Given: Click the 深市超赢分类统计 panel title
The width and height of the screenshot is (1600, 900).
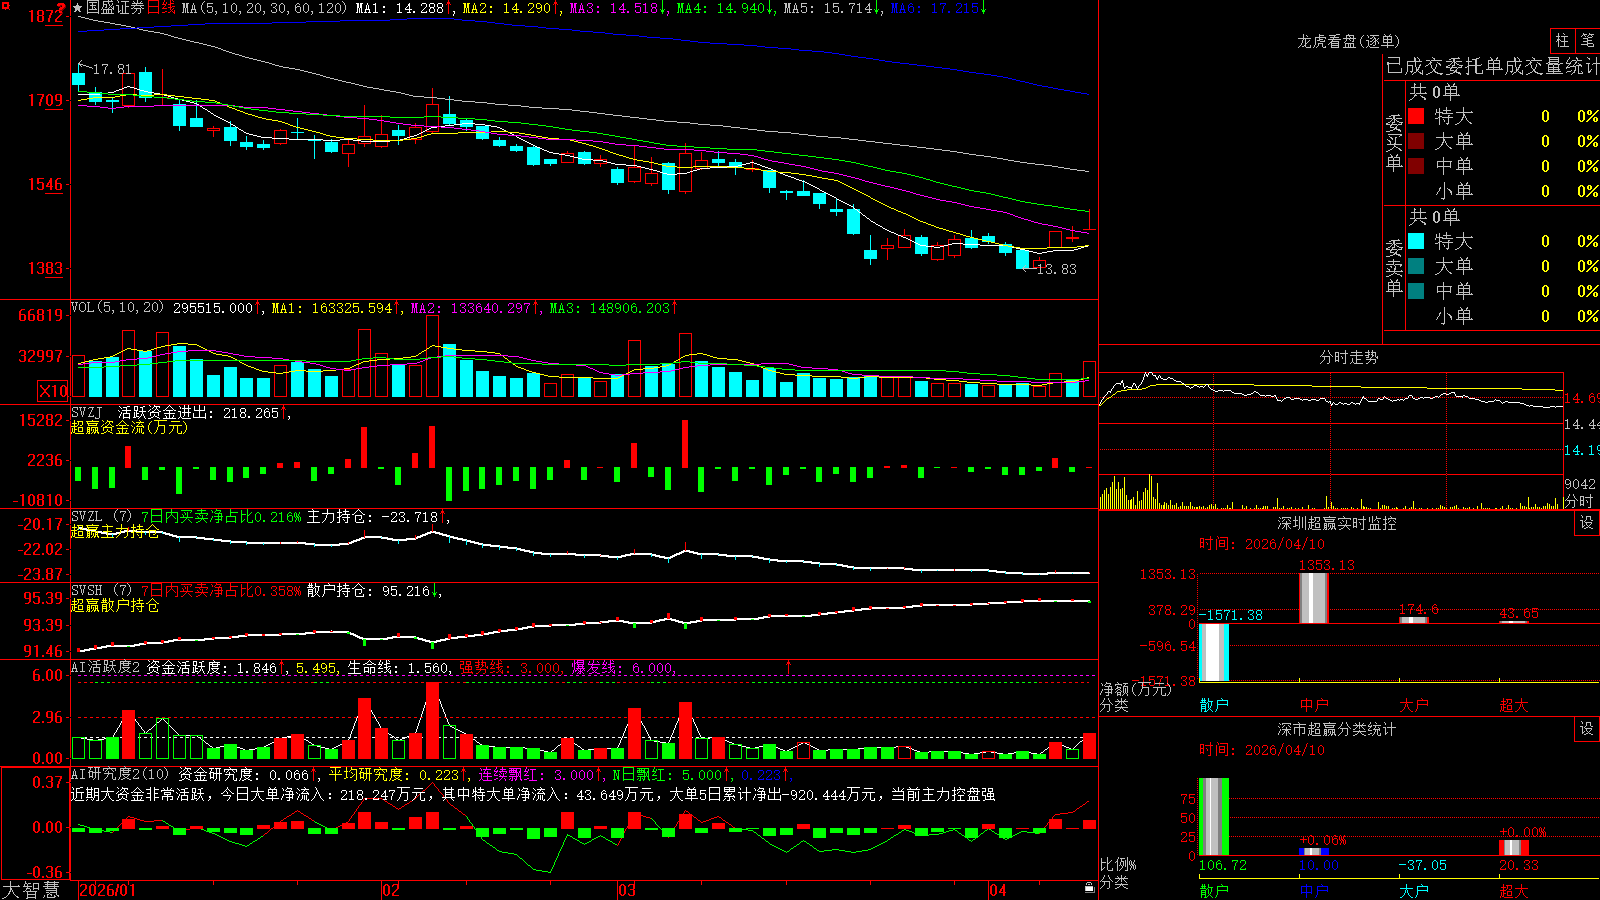Looking at the screenshot, I should coord(1337,729).
